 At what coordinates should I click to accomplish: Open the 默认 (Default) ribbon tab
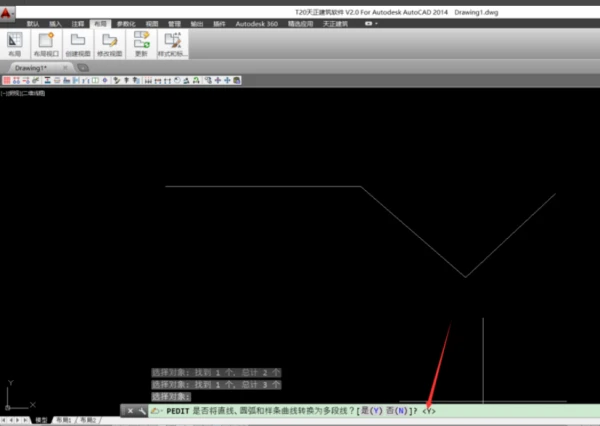(x=33, y=21)
